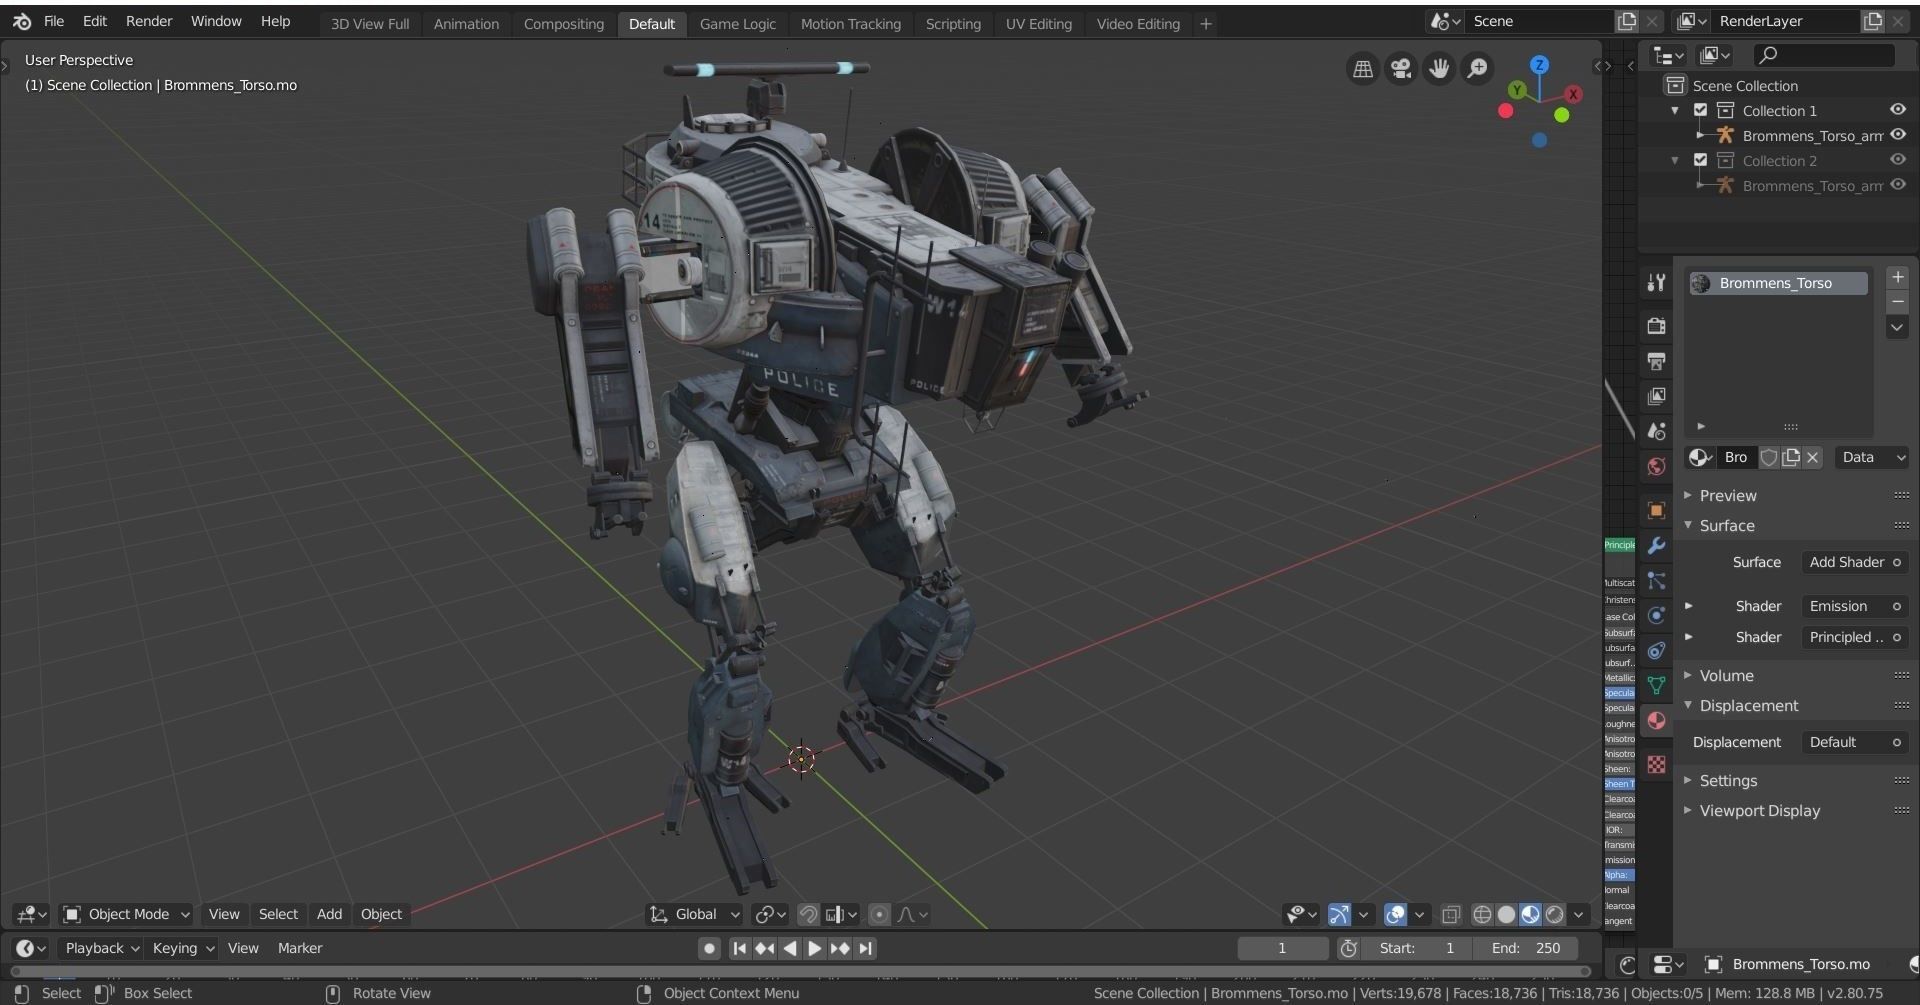Play the animation forward
The image size is (1920, 1005).
point(814,948)
